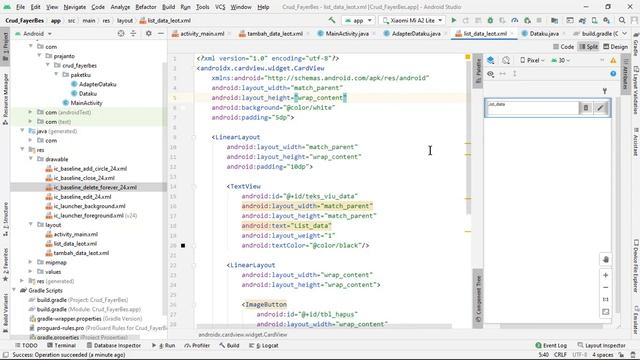This screenshot has height=360, width=640.
Task: Click the collapse all icon in Project panel
Action: click(x=133, y=33)
